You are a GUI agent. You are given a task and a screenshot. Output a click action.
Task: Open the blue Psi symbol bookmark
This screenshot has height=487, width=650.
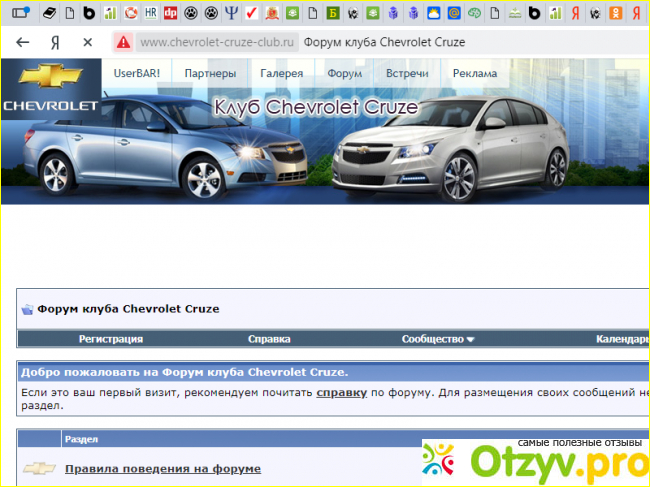232,13
